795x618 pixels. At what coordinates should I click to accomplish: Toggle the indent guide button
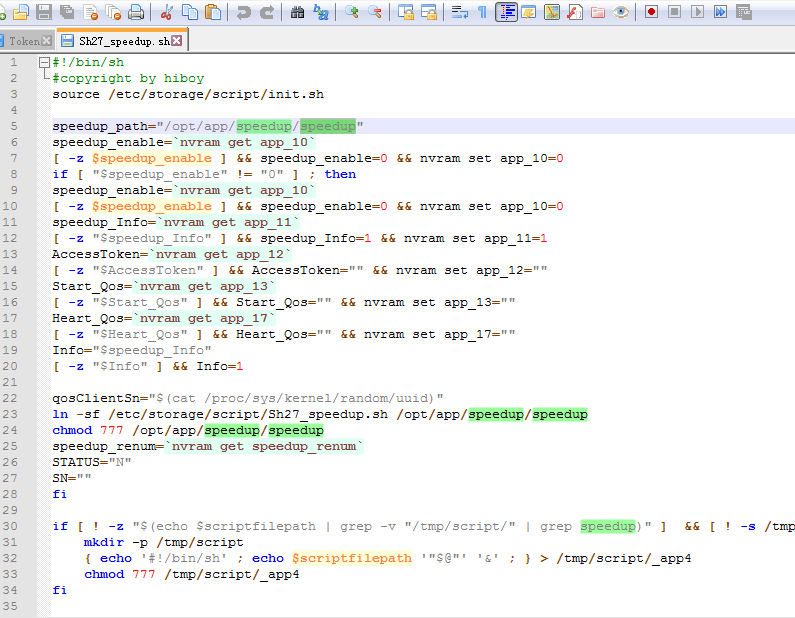pos(506,12)
